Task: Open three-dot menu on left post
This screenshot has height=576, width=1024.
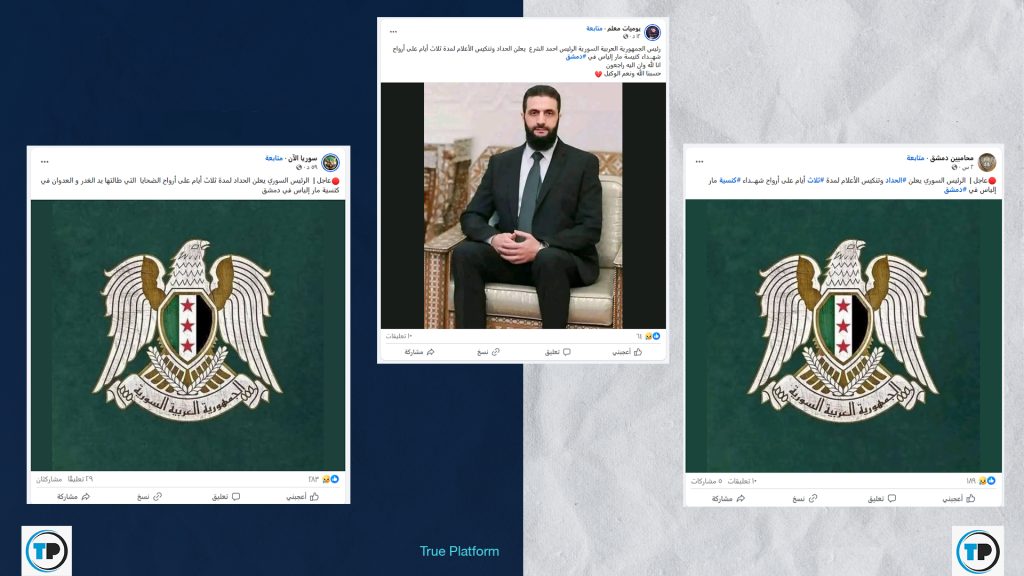Action: pyautogui.click(x=45, y=161)
